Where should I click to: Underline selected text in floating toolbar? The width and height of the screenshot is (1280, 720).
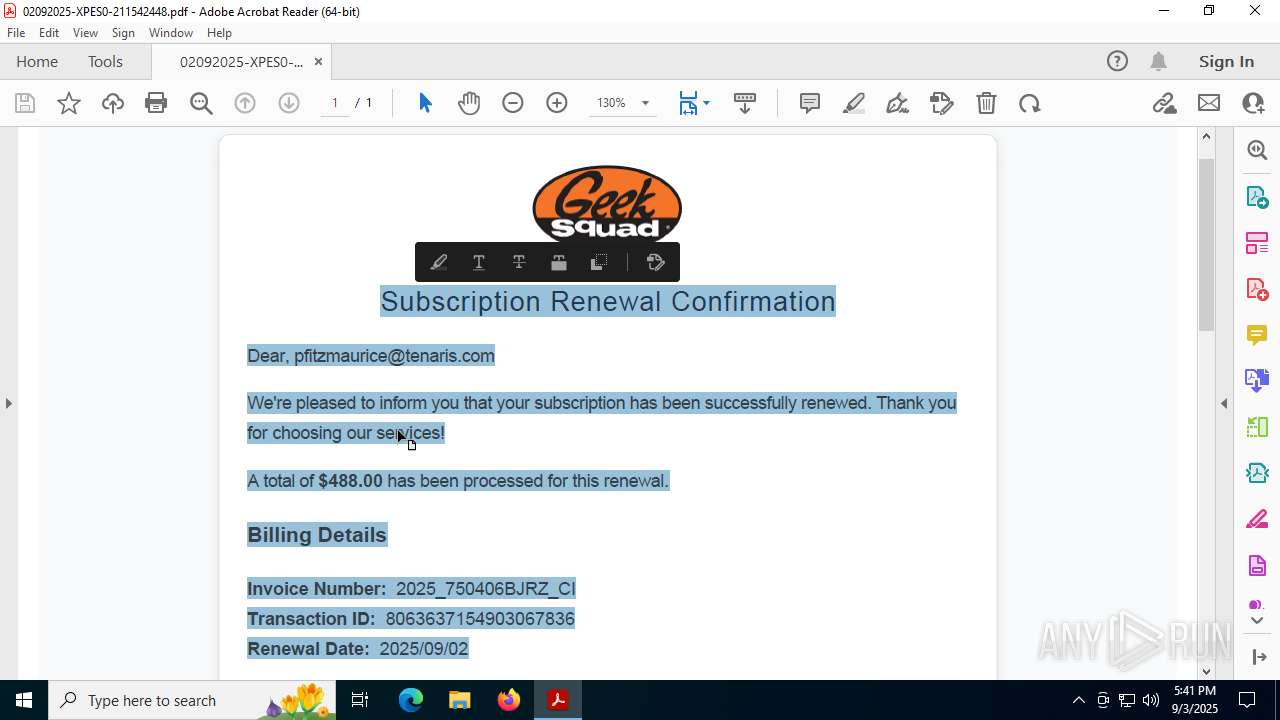point(479,262)
